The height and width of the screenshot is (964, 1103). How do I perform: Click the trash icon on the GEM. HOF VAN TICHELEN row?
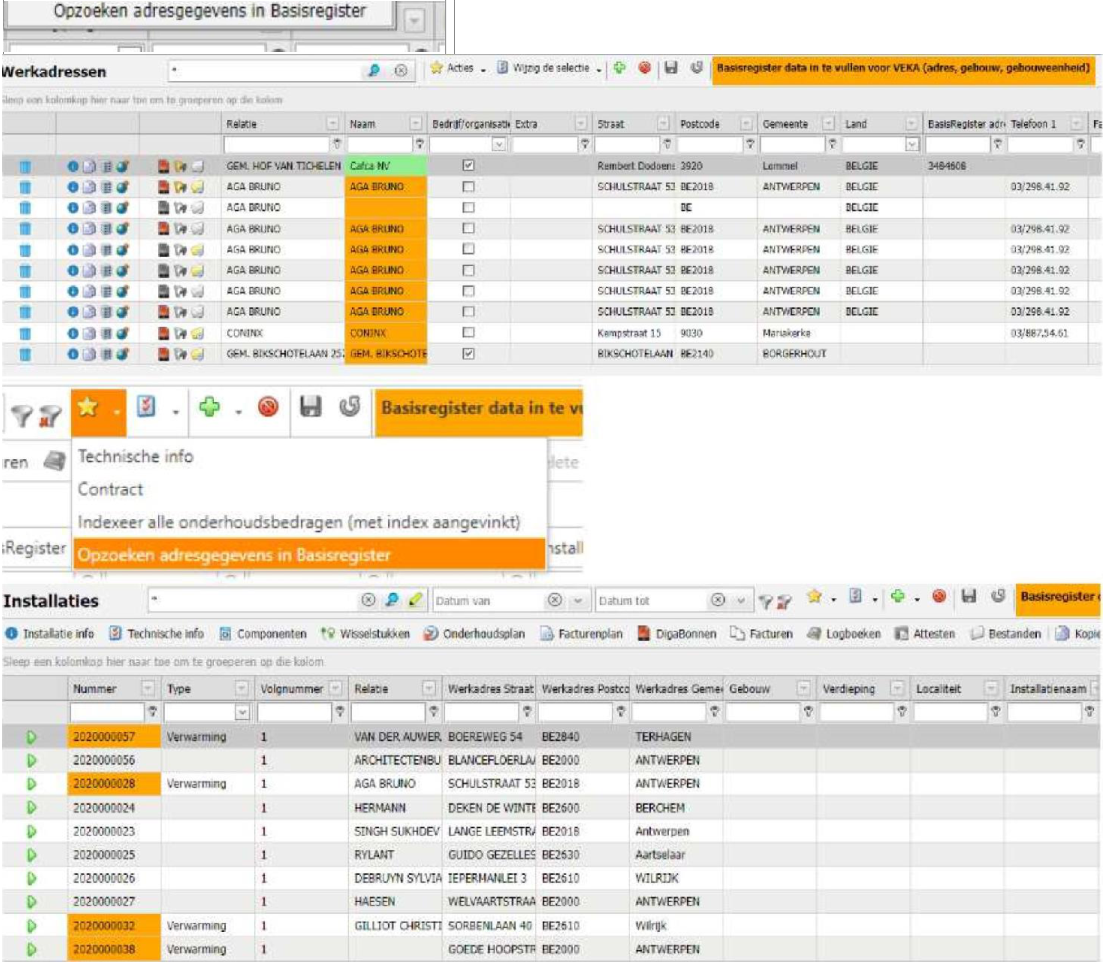tap(25, 167)
